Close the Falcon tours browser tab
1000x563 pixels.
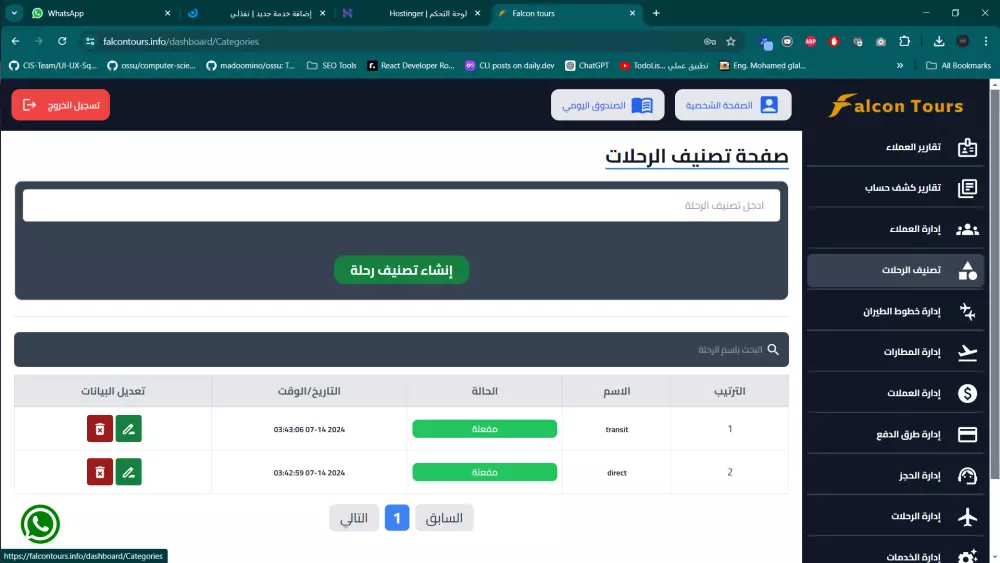(632, 13)
